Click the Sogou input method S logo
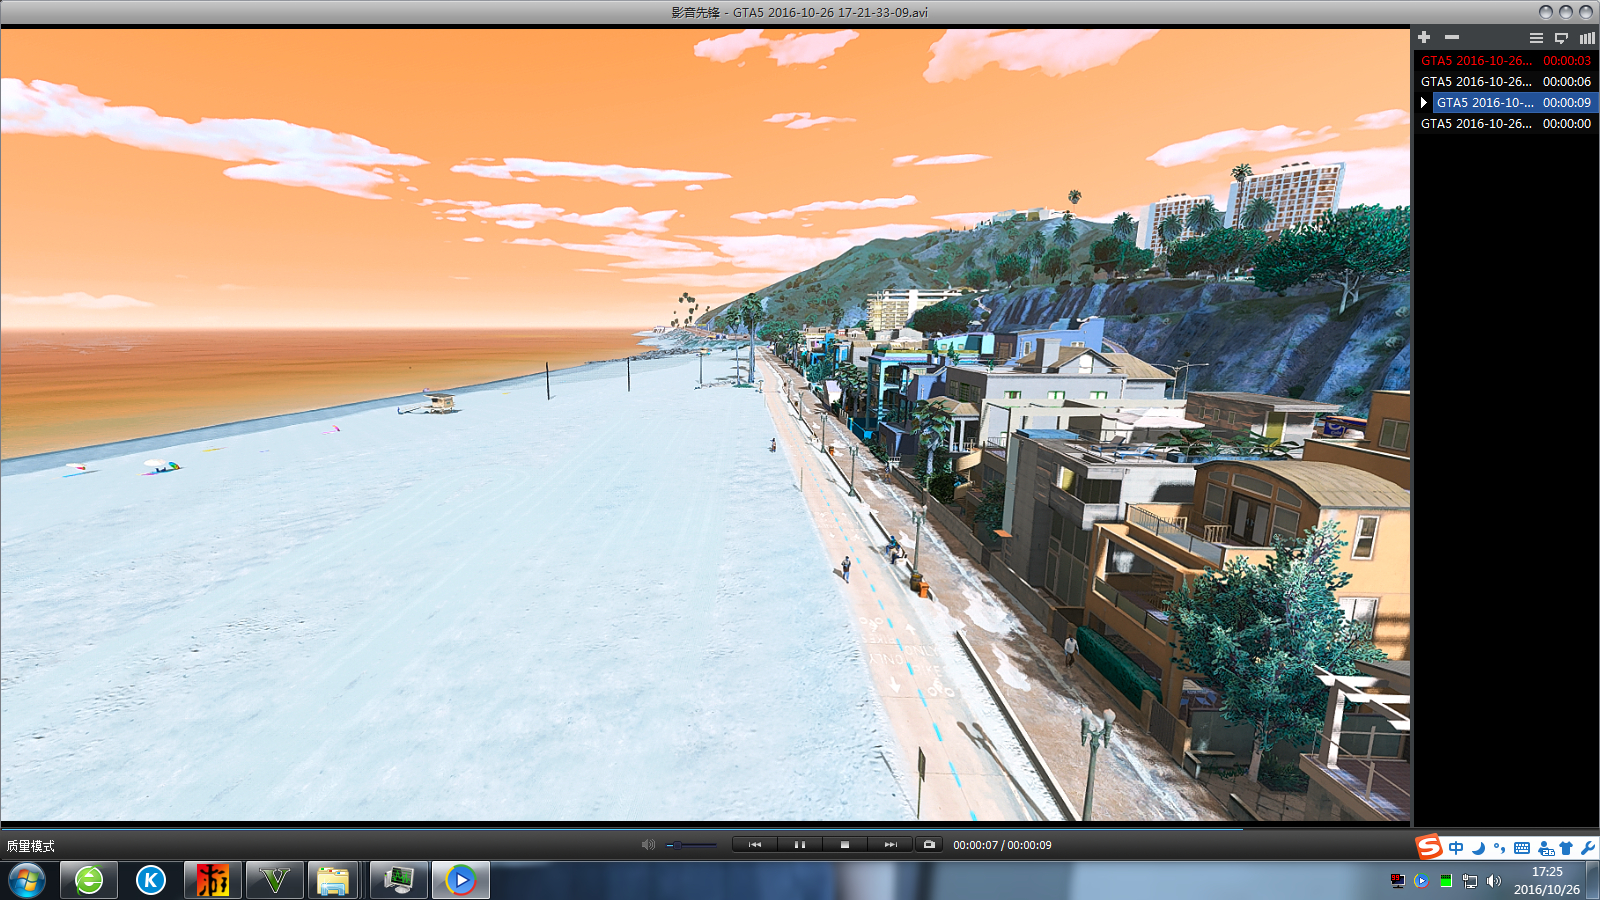This screenshot has height=900, width=1600. click(1429, 847)
